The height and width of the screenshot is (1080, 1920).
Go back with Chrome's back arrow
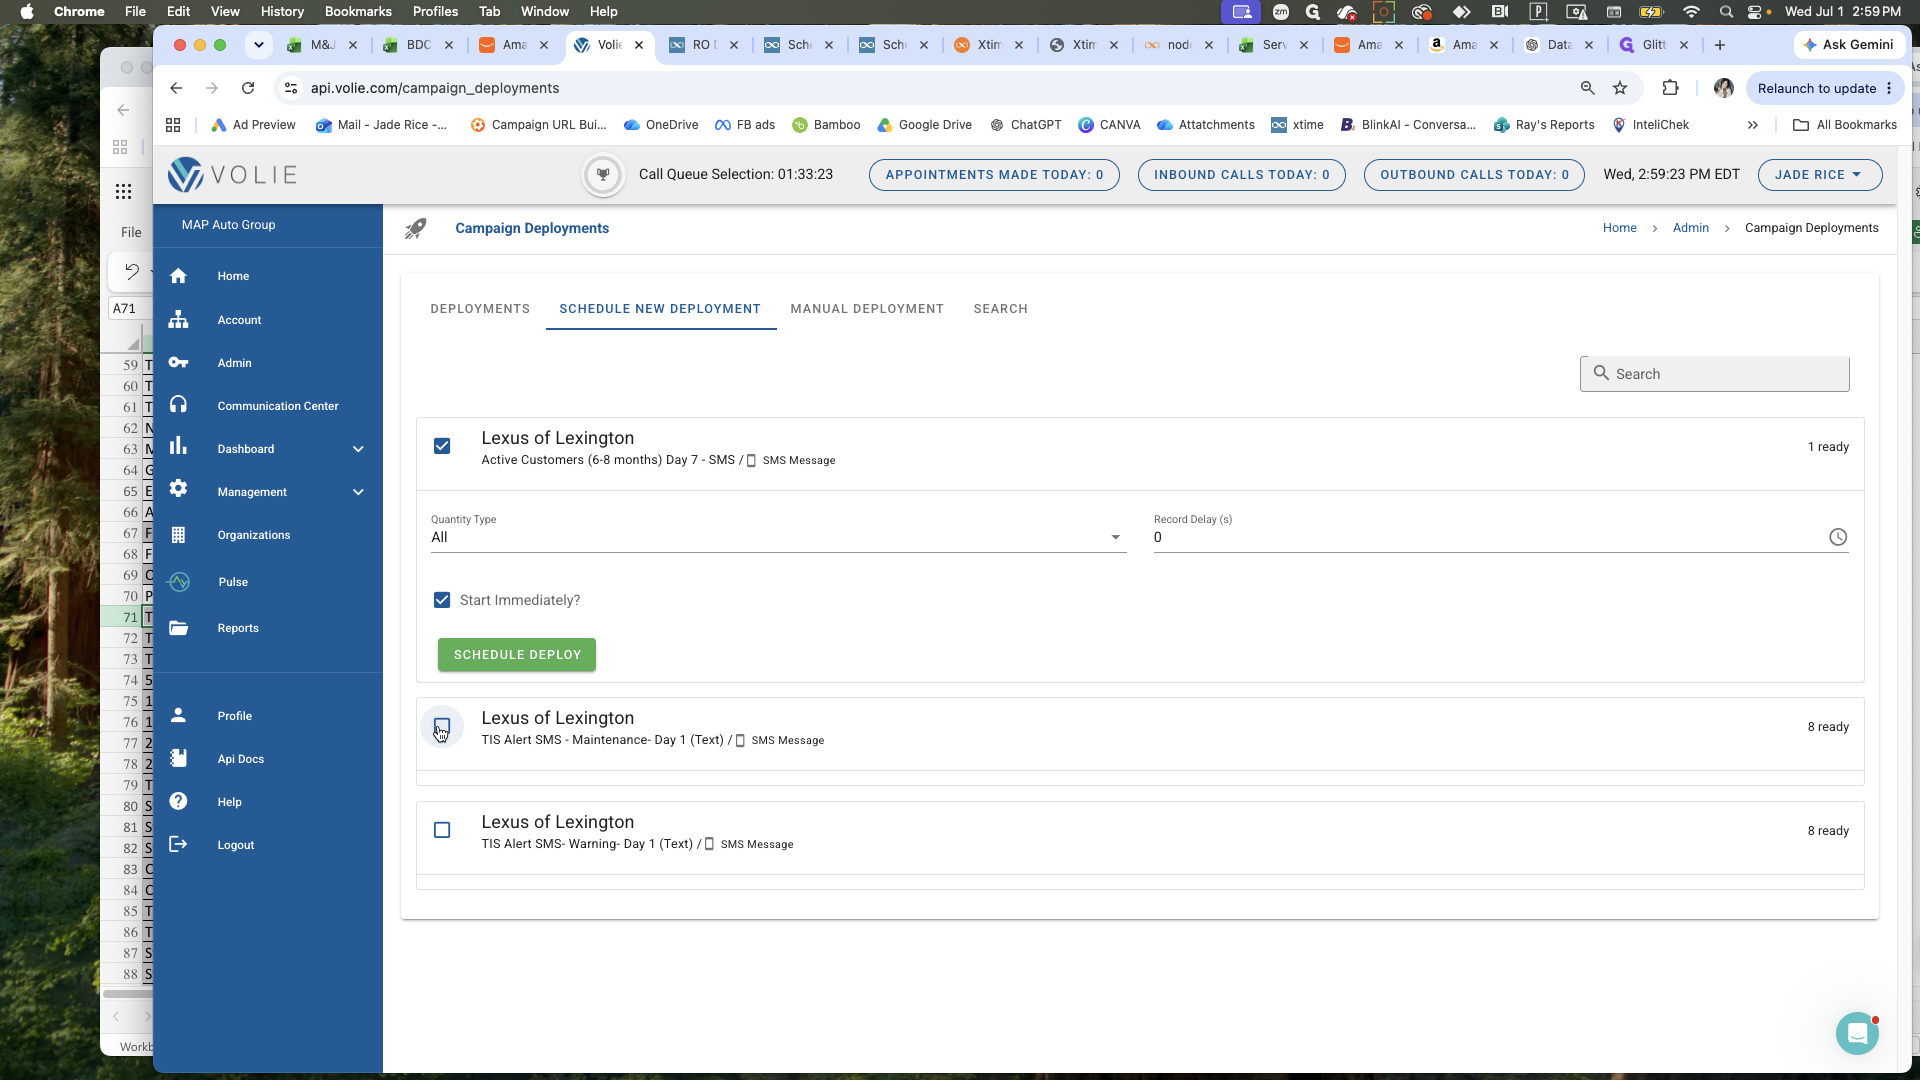point(176,88)
